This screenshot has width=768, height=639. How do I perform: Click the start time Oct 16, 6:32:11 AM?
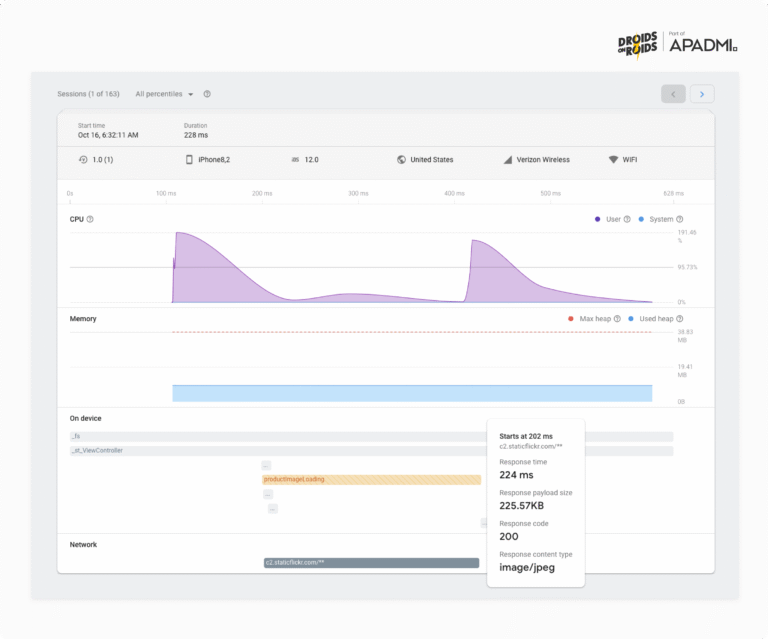click(x=108, y=135)
